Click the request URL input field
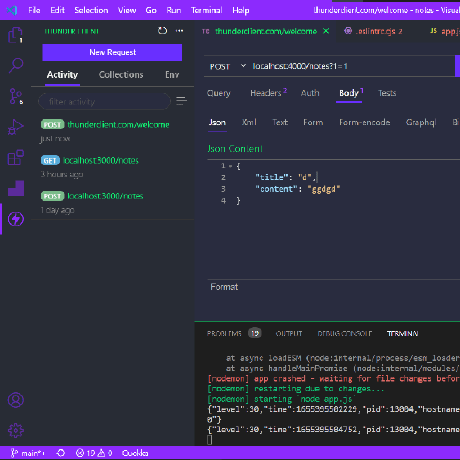 (353, 66)
